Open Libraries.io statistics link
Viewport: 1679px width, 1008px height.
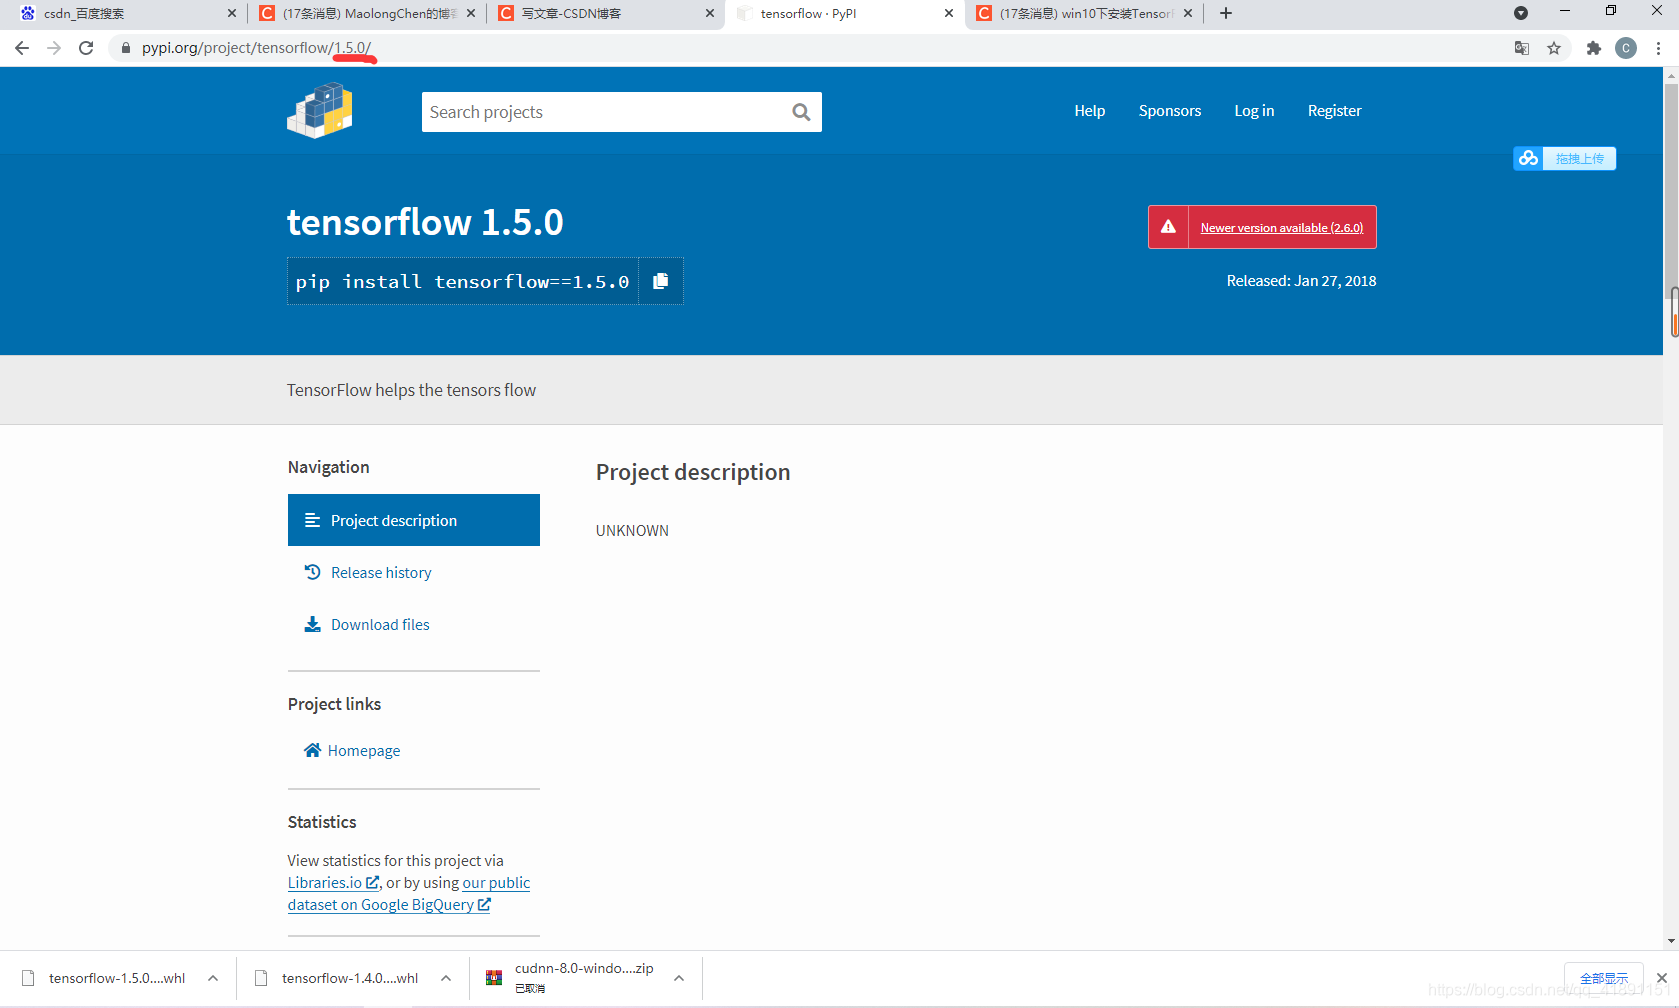pyautogui.click(x=333, y=883)
